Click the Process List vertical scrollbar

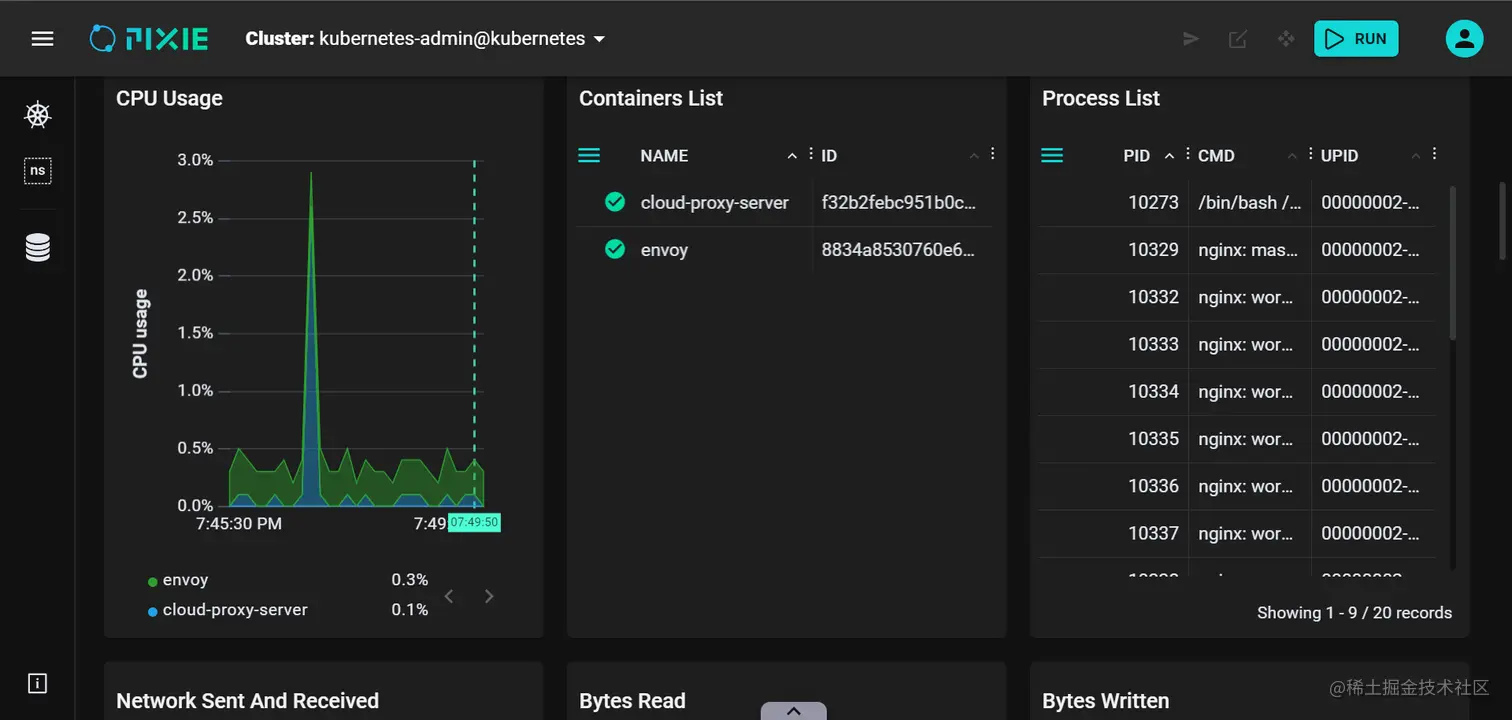click(1452, 263)
